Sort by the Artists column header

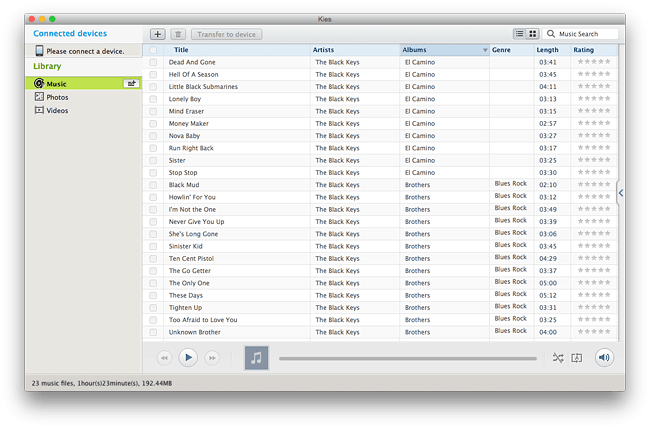(355, 50)
